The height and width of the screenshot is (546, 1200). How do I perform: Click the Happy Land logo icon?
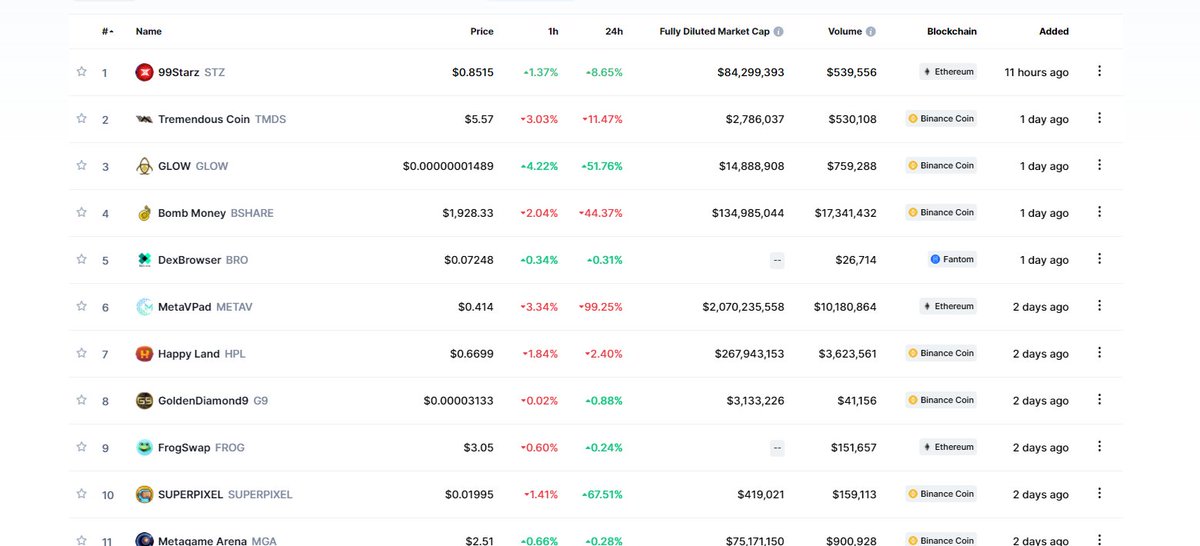(x=144, y=354)
